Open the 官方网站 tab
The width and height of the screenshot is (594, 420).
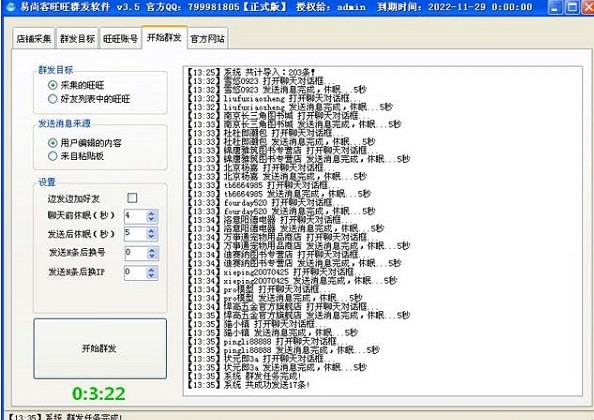point(207,38)
